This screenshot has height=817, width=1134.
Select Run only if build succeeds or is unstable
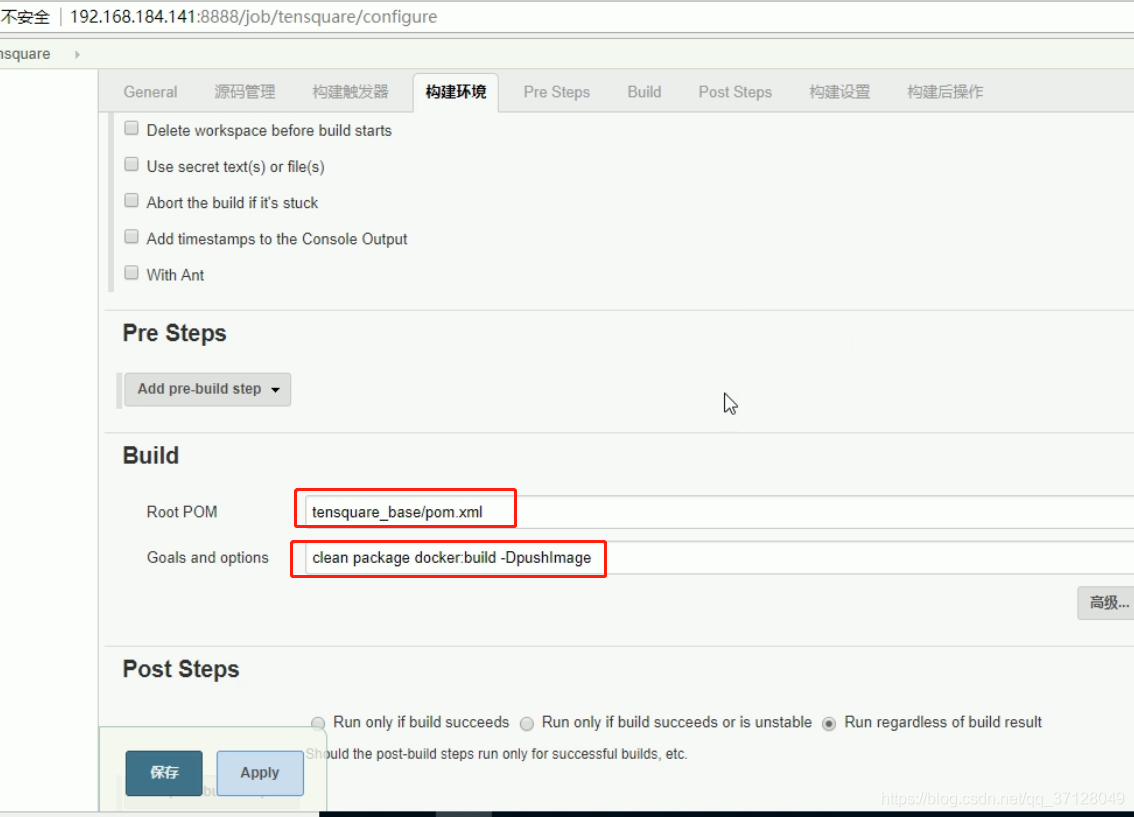(x=527, y=723)
